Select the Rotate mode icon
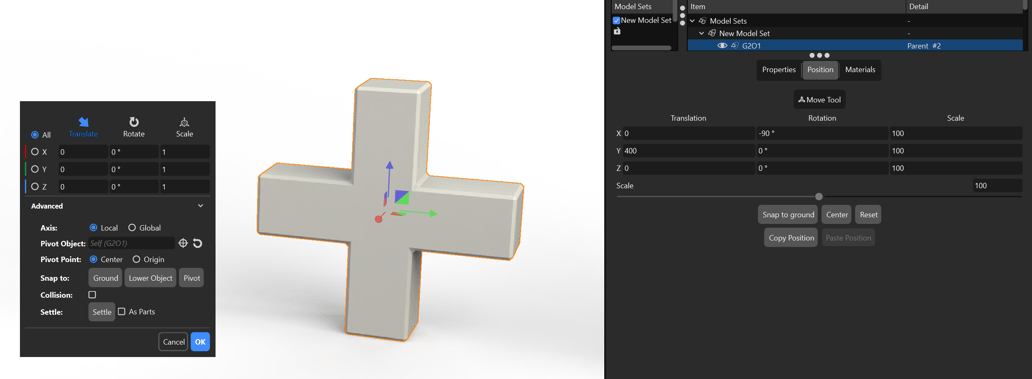The image size is (1032, 379). pyautogui.click(x=134, y=122)
